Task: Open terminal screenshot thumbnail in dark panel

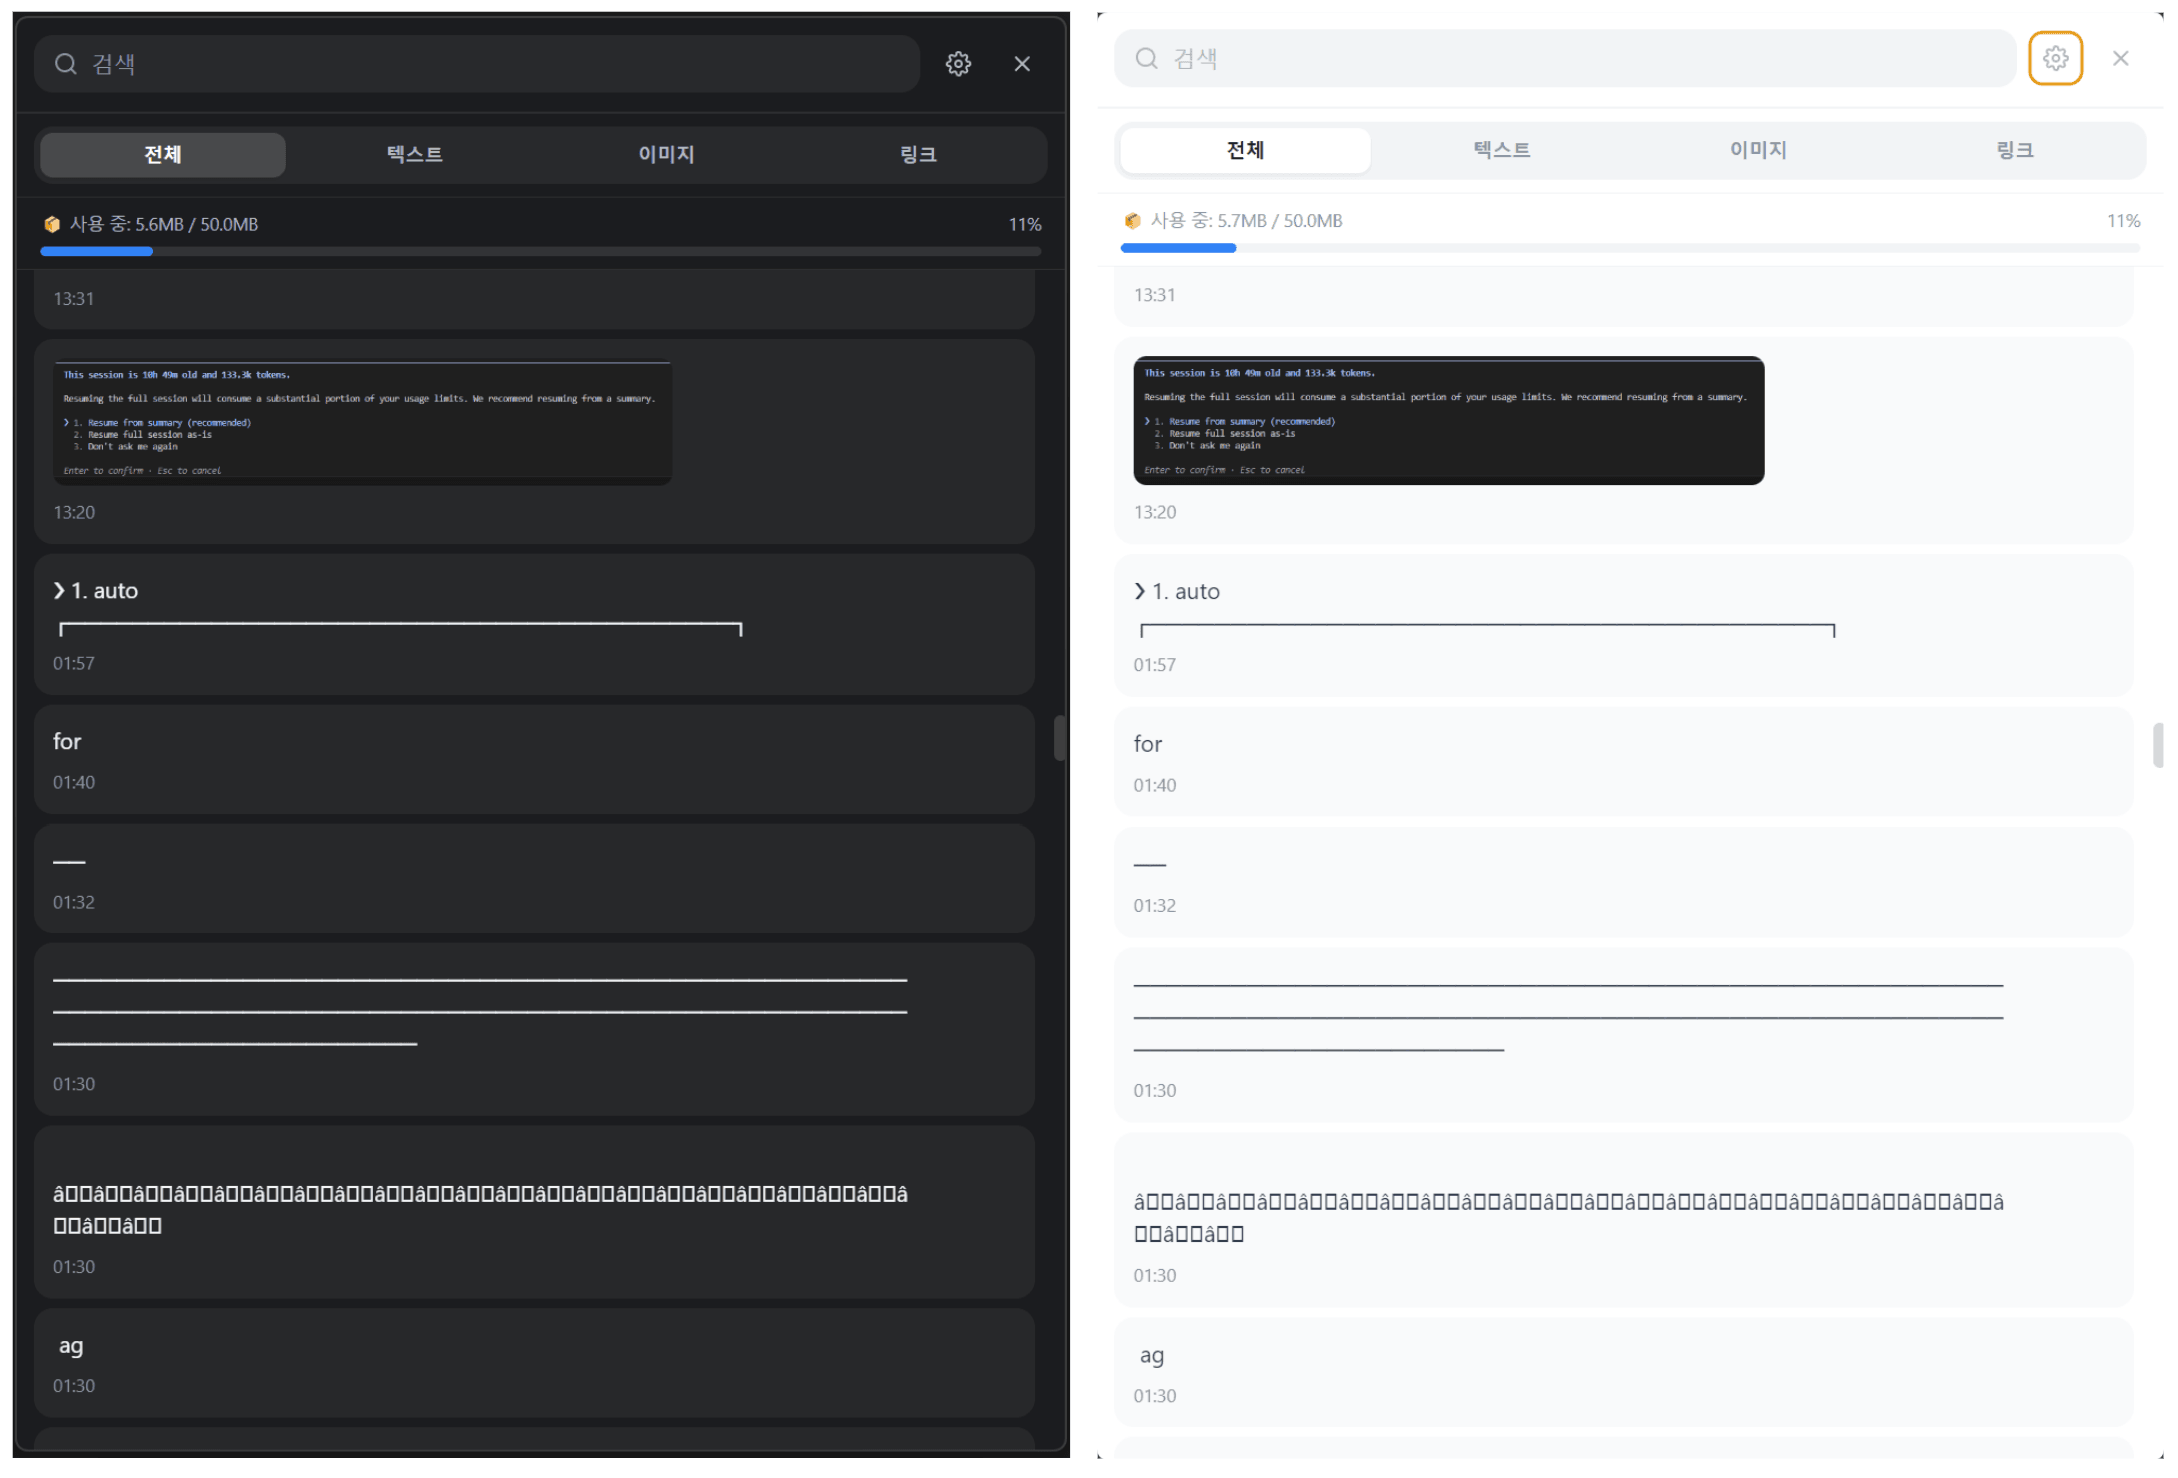Action: (362, 423)
